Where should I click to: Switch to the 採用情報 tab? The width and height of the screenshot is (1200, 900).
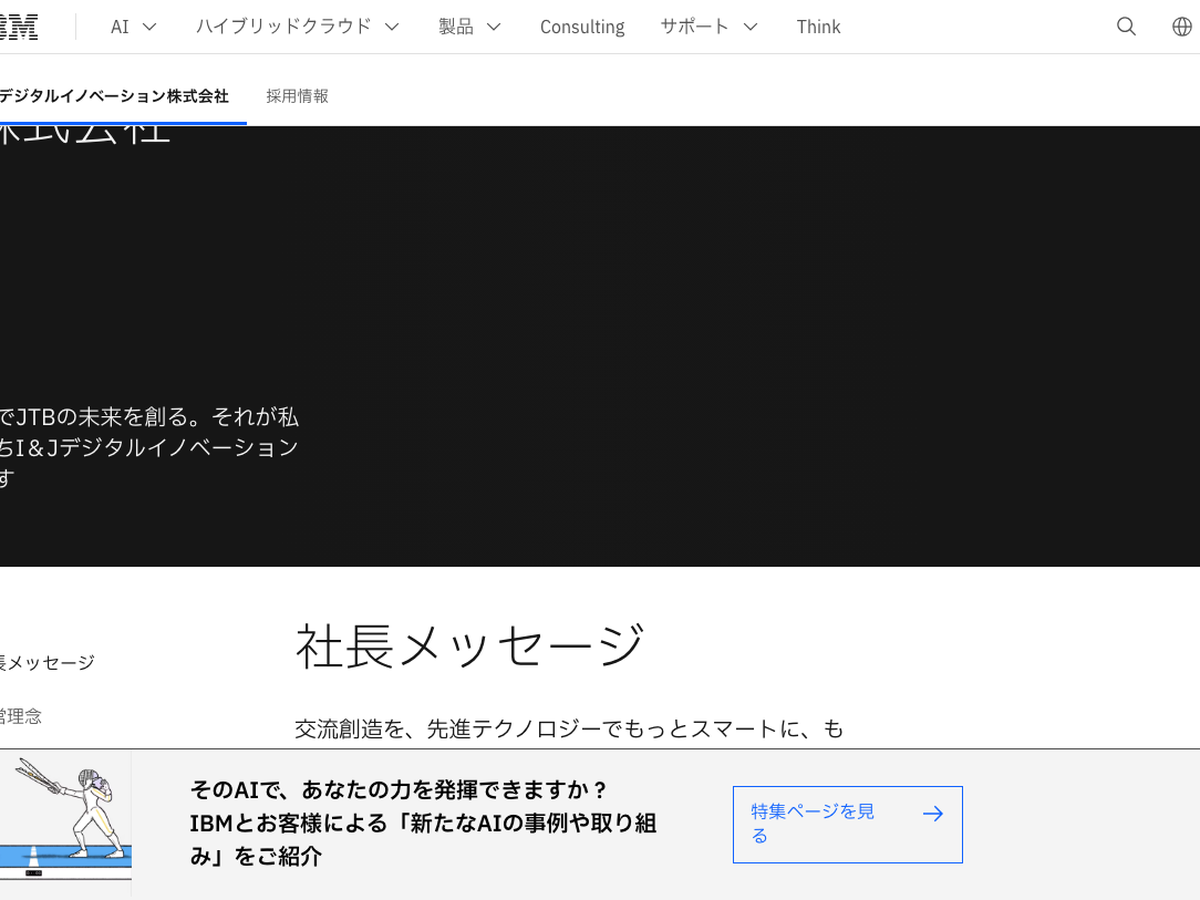(x=297, y=96)
